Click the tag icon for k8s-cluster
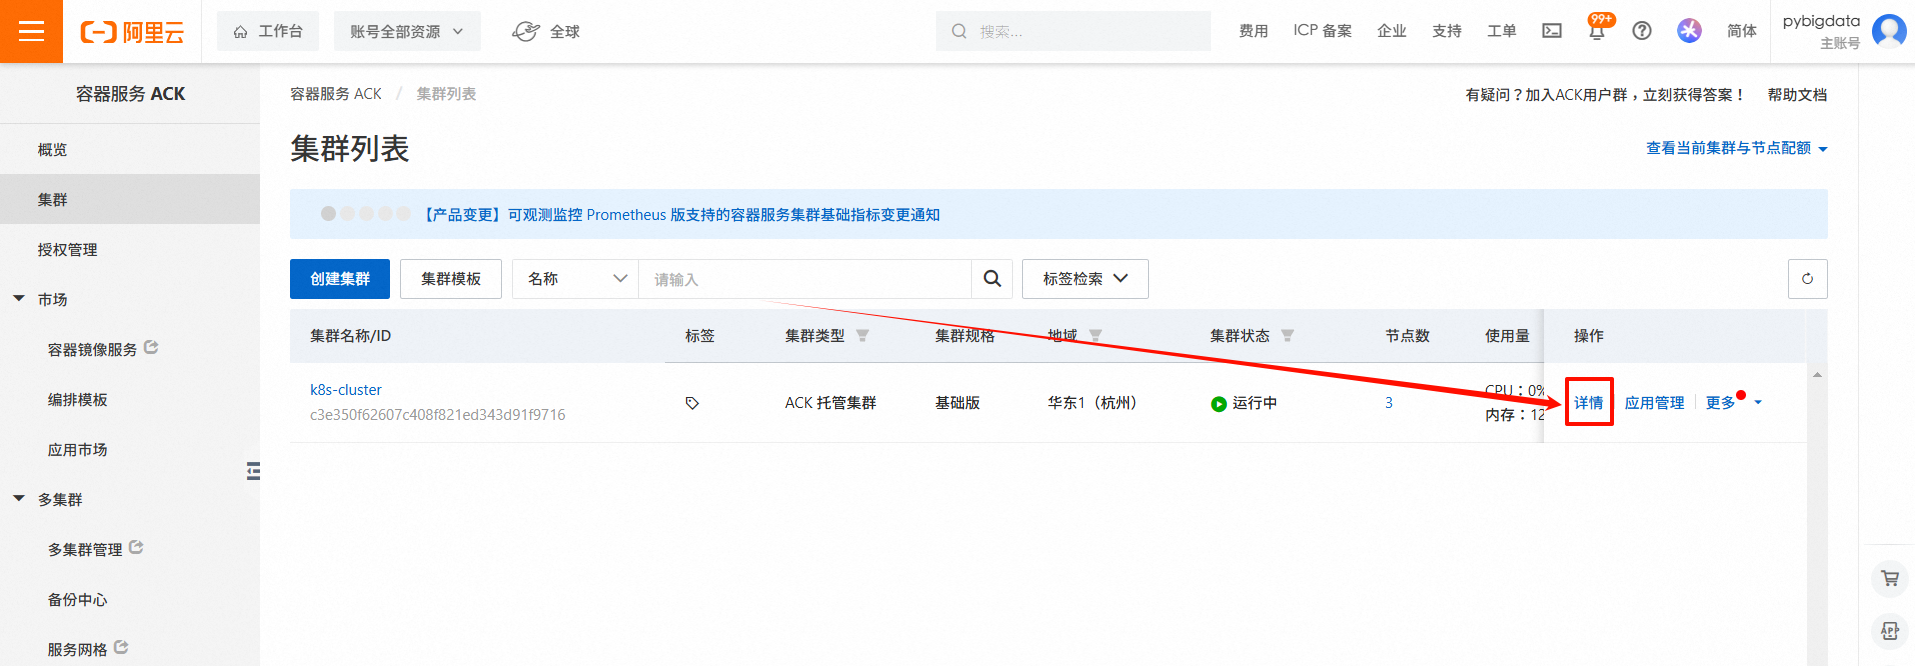The height and width of the screenshot is (666, 1915). (x=692, y=403)
